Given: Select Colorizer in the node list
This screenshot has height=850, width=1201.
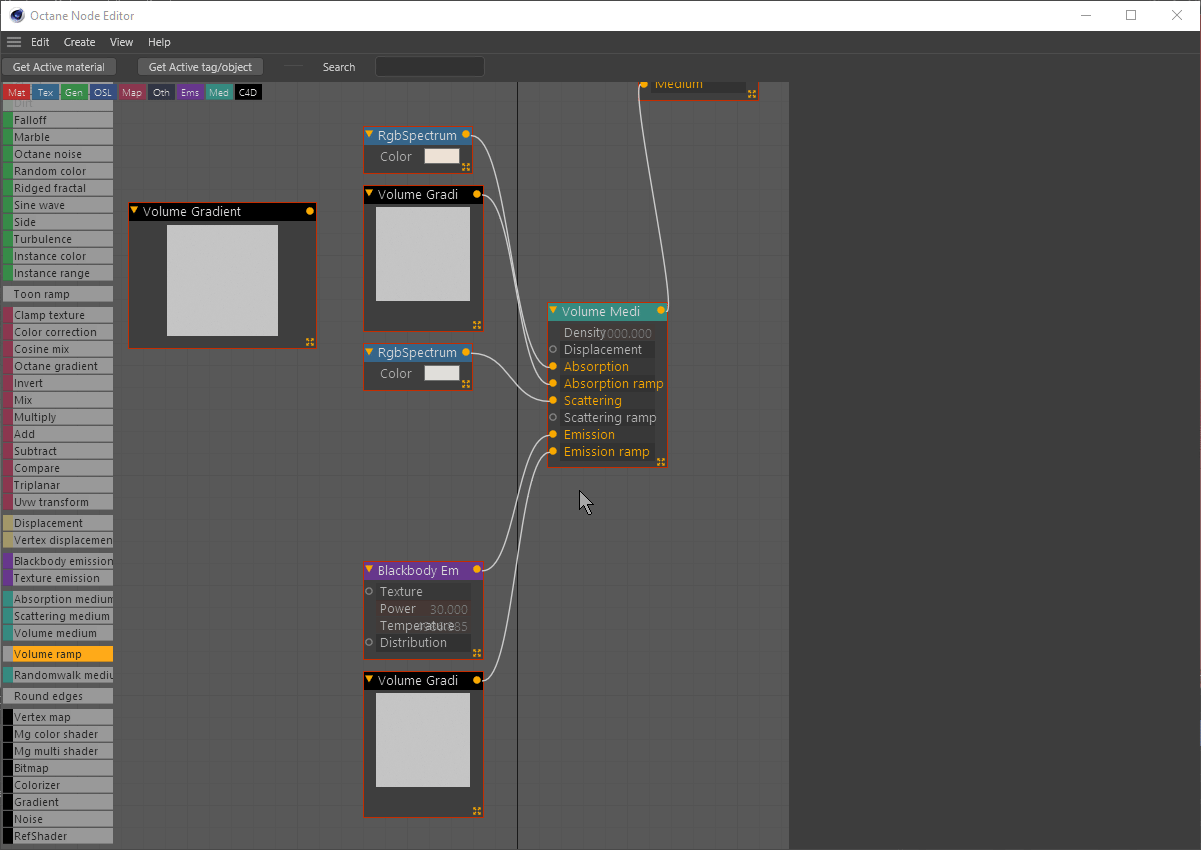Looking at the screenshot, I should pos(58,785).
